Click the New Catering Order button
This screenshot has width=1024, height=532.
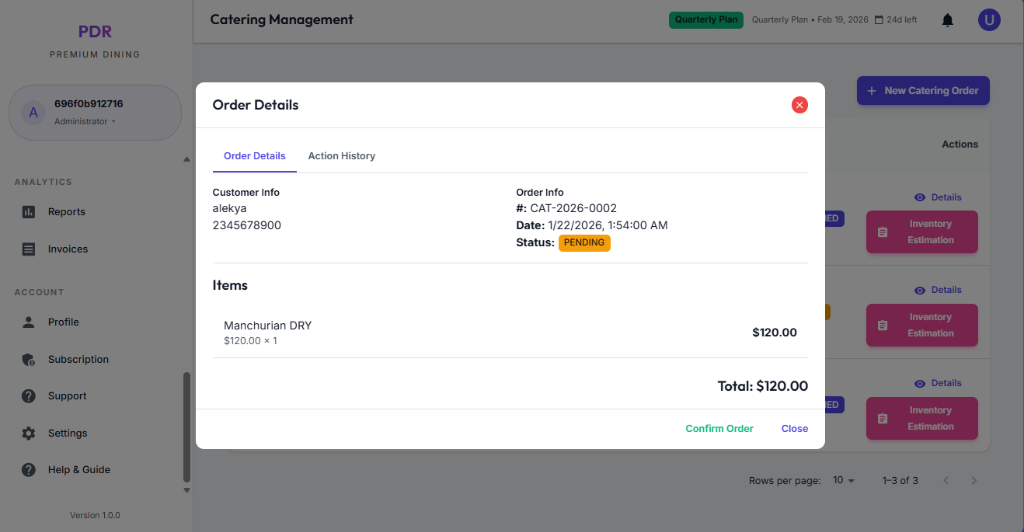pyautogui.click(x=922, y=91)
